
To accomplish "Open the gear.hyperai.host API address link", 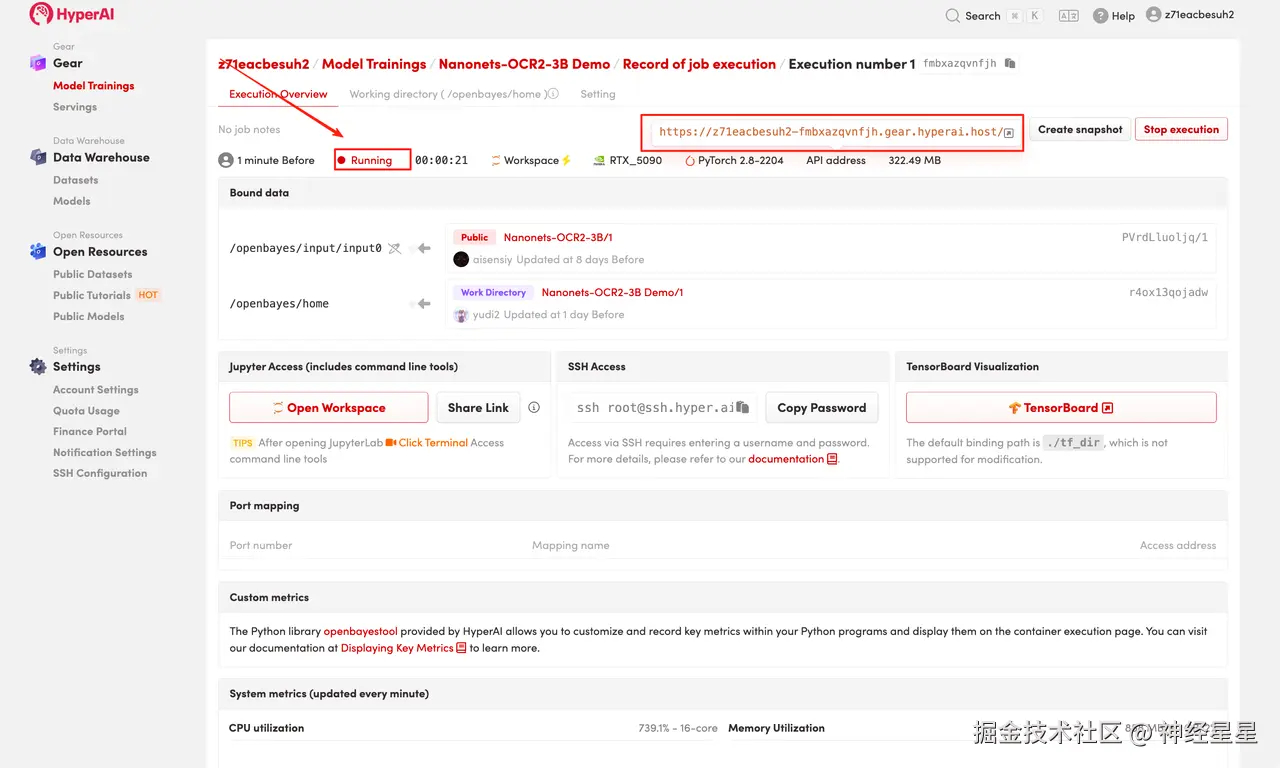I will (x=830, y=132).
